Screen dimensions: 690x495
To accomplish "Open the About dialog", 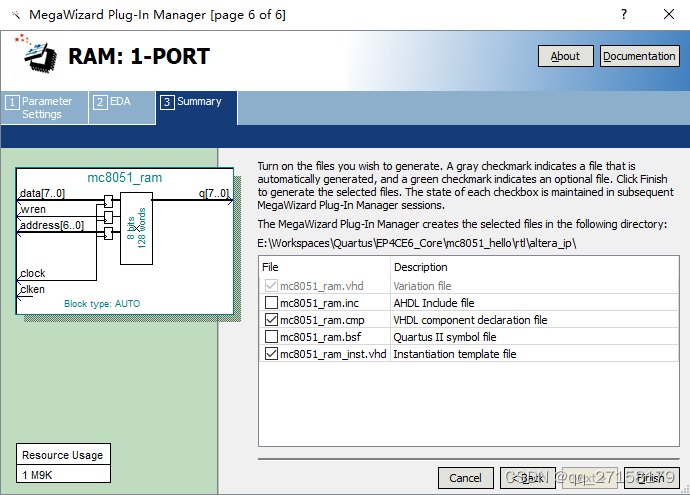I will 565,56.
